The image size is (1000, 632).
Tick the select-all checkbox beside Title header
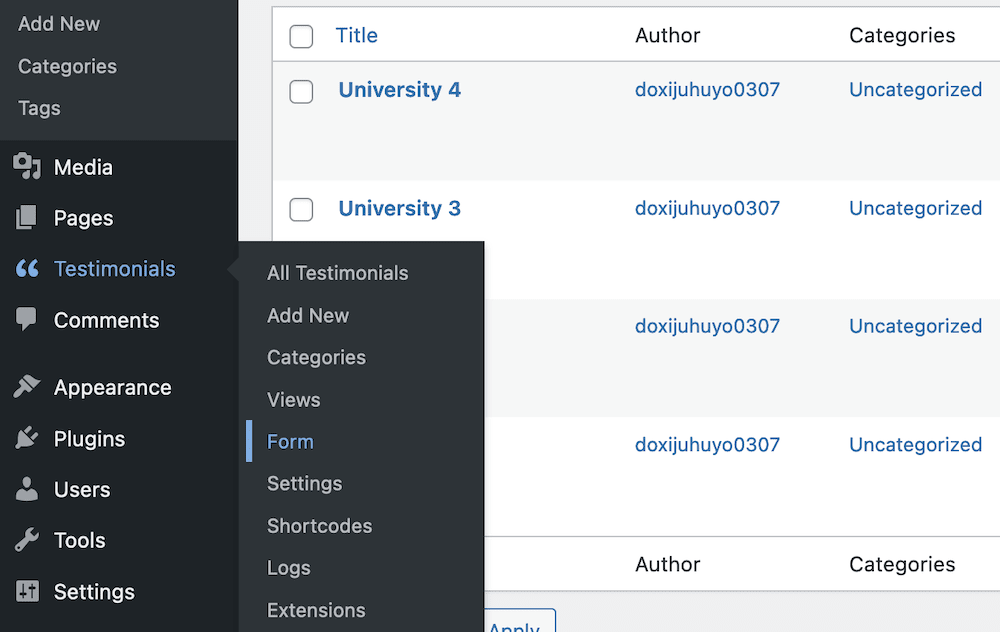(301, 36)
